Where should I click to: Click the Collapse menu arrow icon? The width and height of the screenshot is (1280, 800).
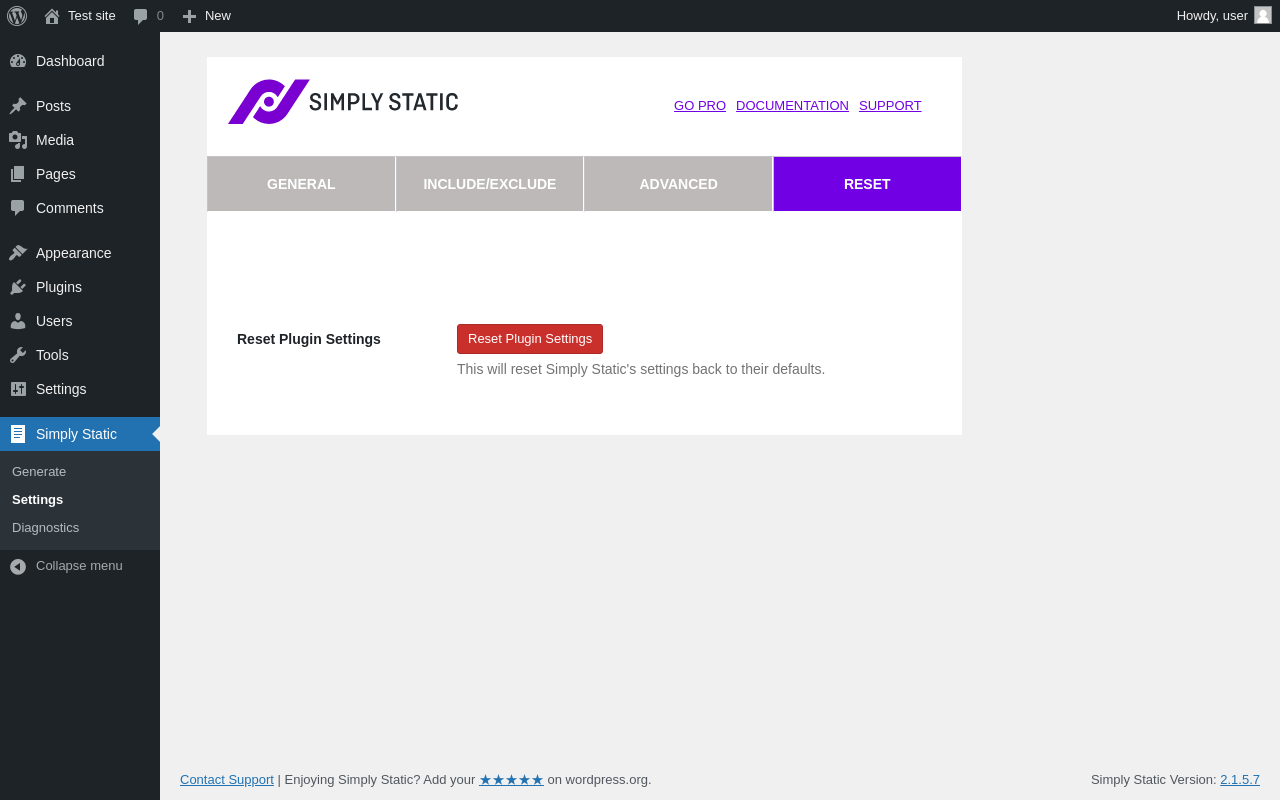click(x=18, y=566)
